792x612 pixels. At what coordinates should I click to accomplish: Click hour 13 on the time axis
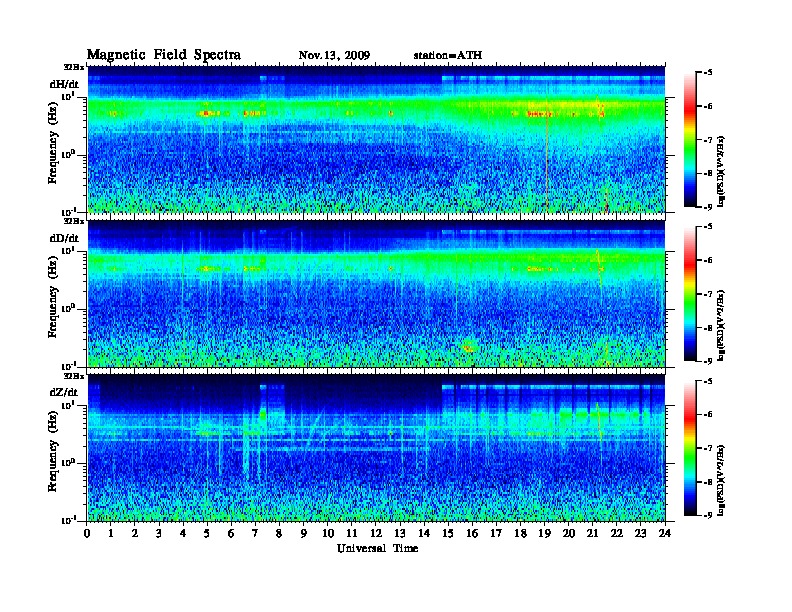pos(400,534)
